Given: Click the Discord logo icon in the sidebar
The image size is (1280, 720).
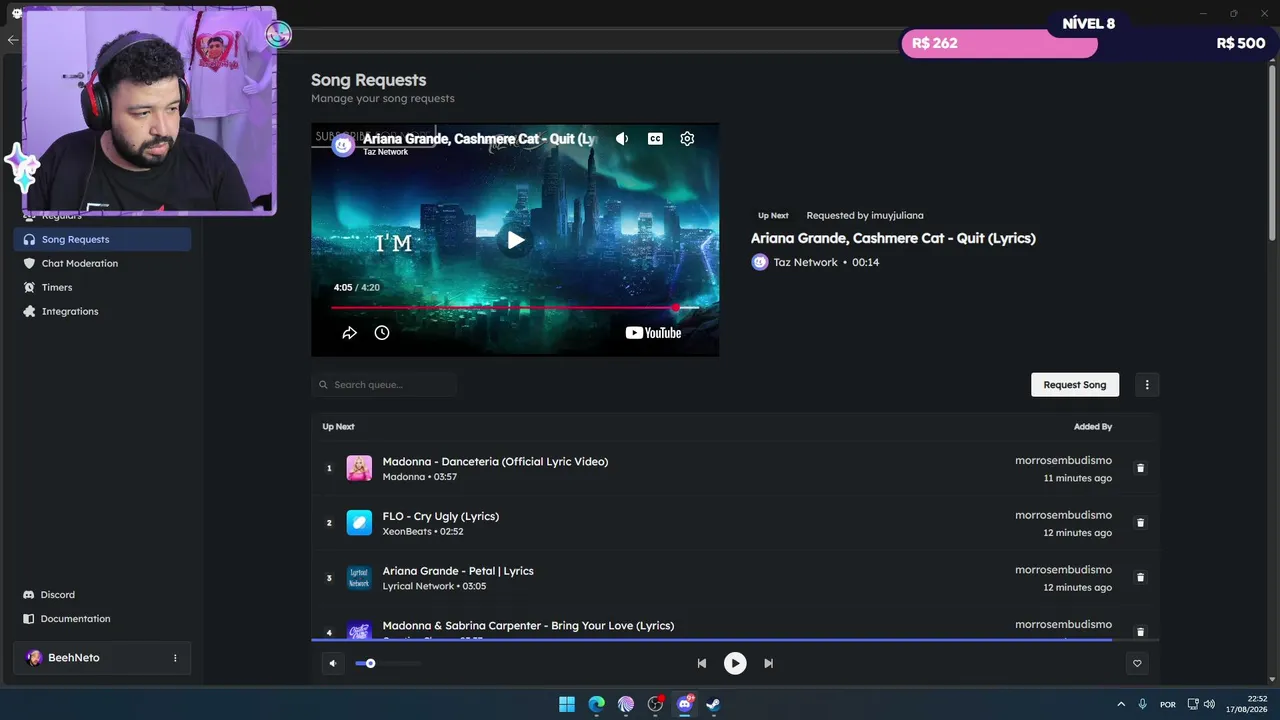Looking at the screenshot, I should point(29,595).
